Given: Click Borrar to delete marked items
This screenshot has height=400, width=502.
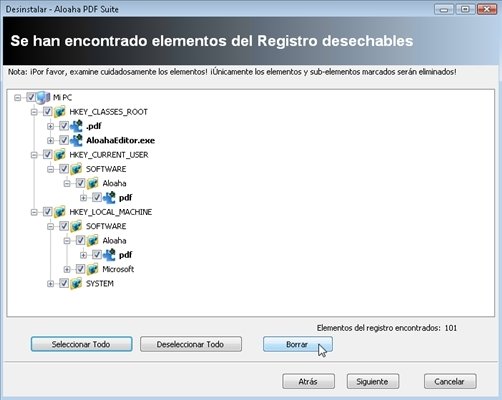Looking at the screenshot, I should 298,344.
